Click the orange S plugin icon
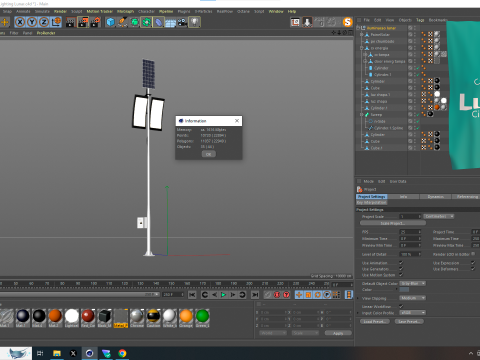Image resolution: width=480 pixels, height=360 pixels. pos(348,22)
